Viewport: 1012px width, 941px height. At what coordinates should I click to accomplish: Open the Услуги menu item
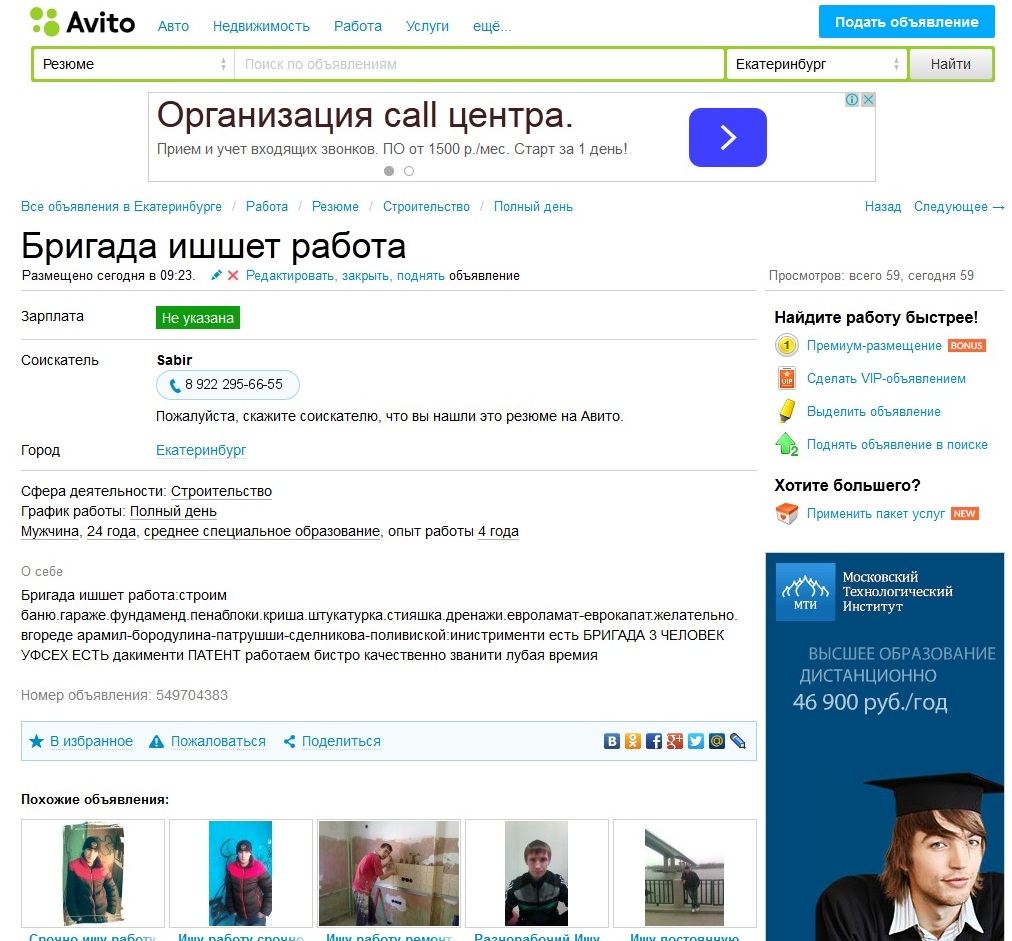click(427, 26)
